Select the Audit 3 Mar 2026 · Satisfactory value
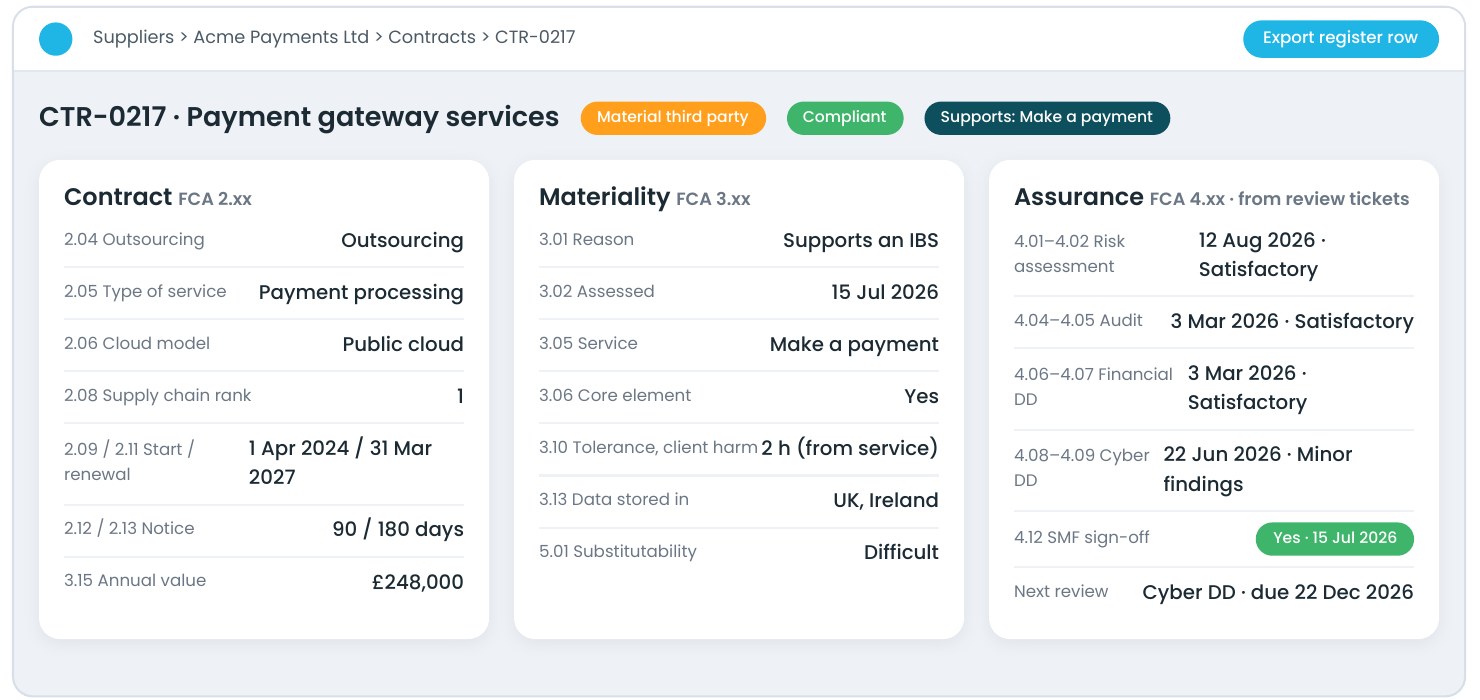Screen dimensions: 1480x700 tap(1292, 321)
